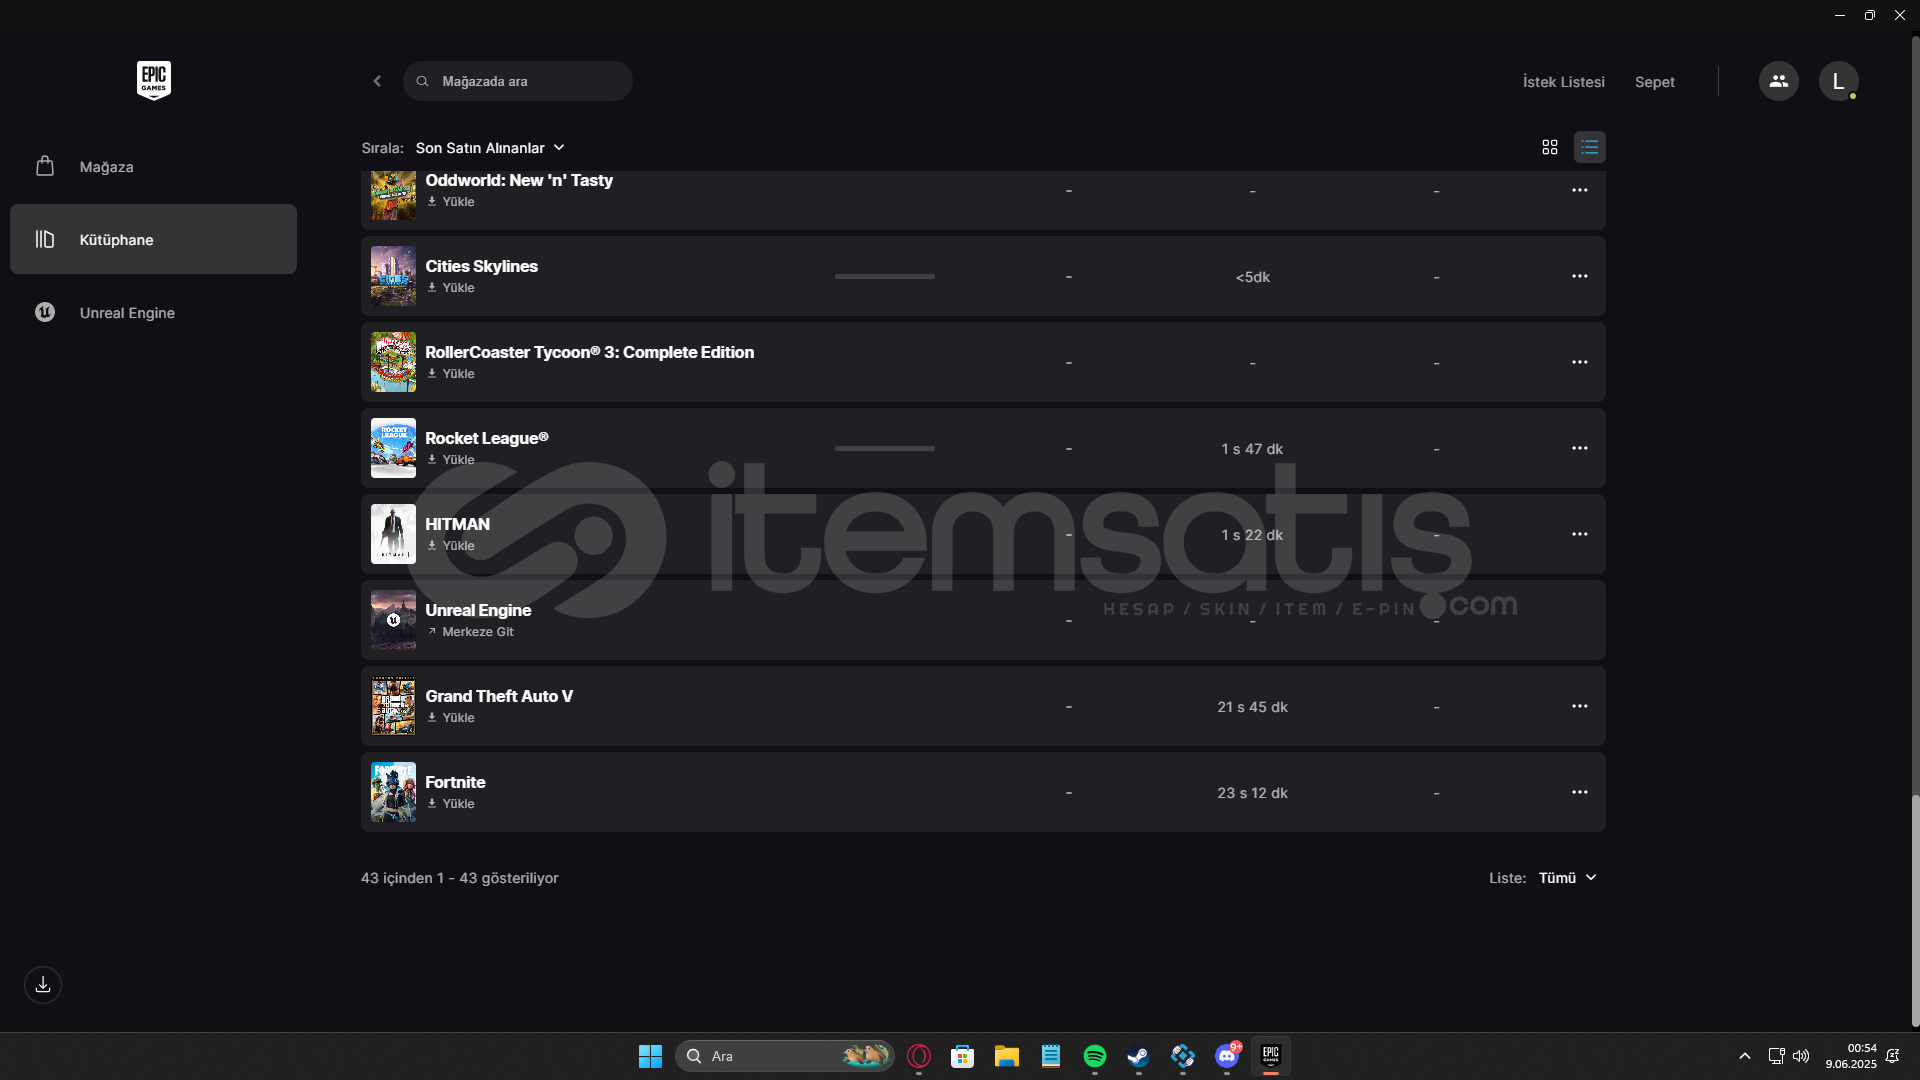Click the 23 s 12 dk playtime
This screenshot has height=1080, width=1920.
1252,793
